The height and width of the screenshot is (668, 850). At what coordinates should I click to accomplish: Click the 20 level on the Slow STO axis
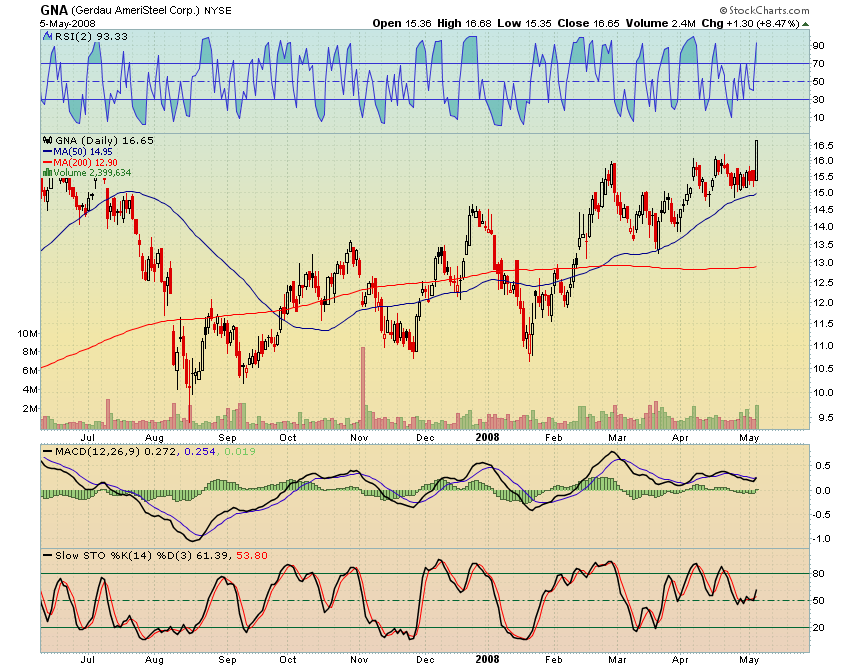point(819,628)
